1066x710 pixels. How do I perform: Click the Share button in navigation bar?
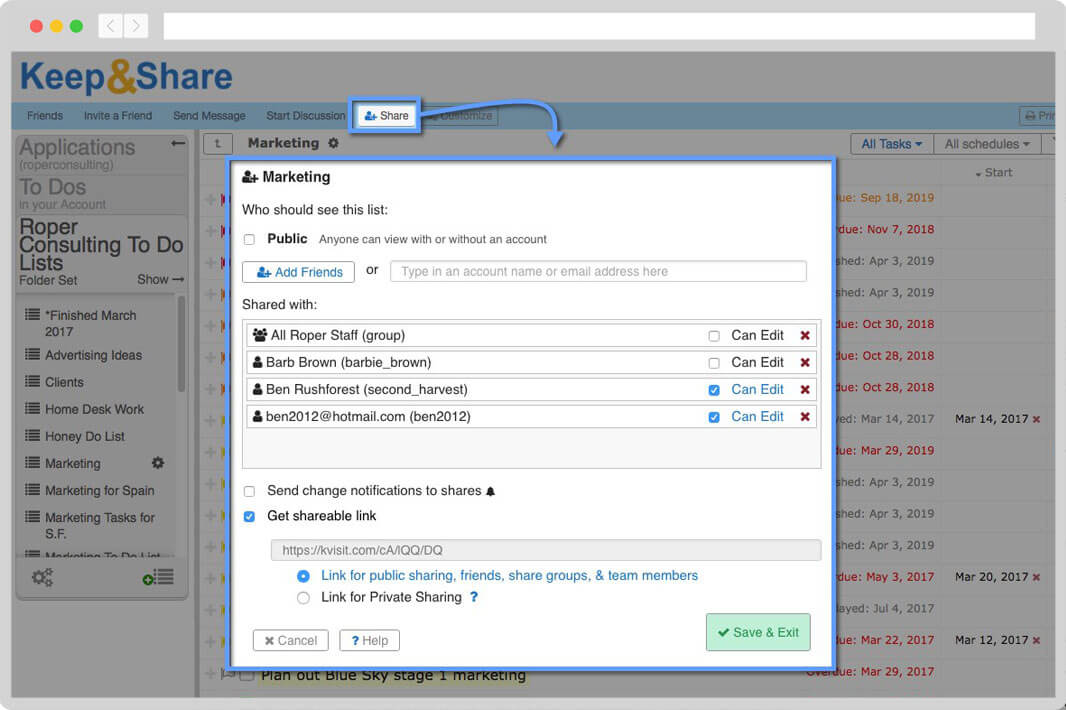(x=386, y=116)
